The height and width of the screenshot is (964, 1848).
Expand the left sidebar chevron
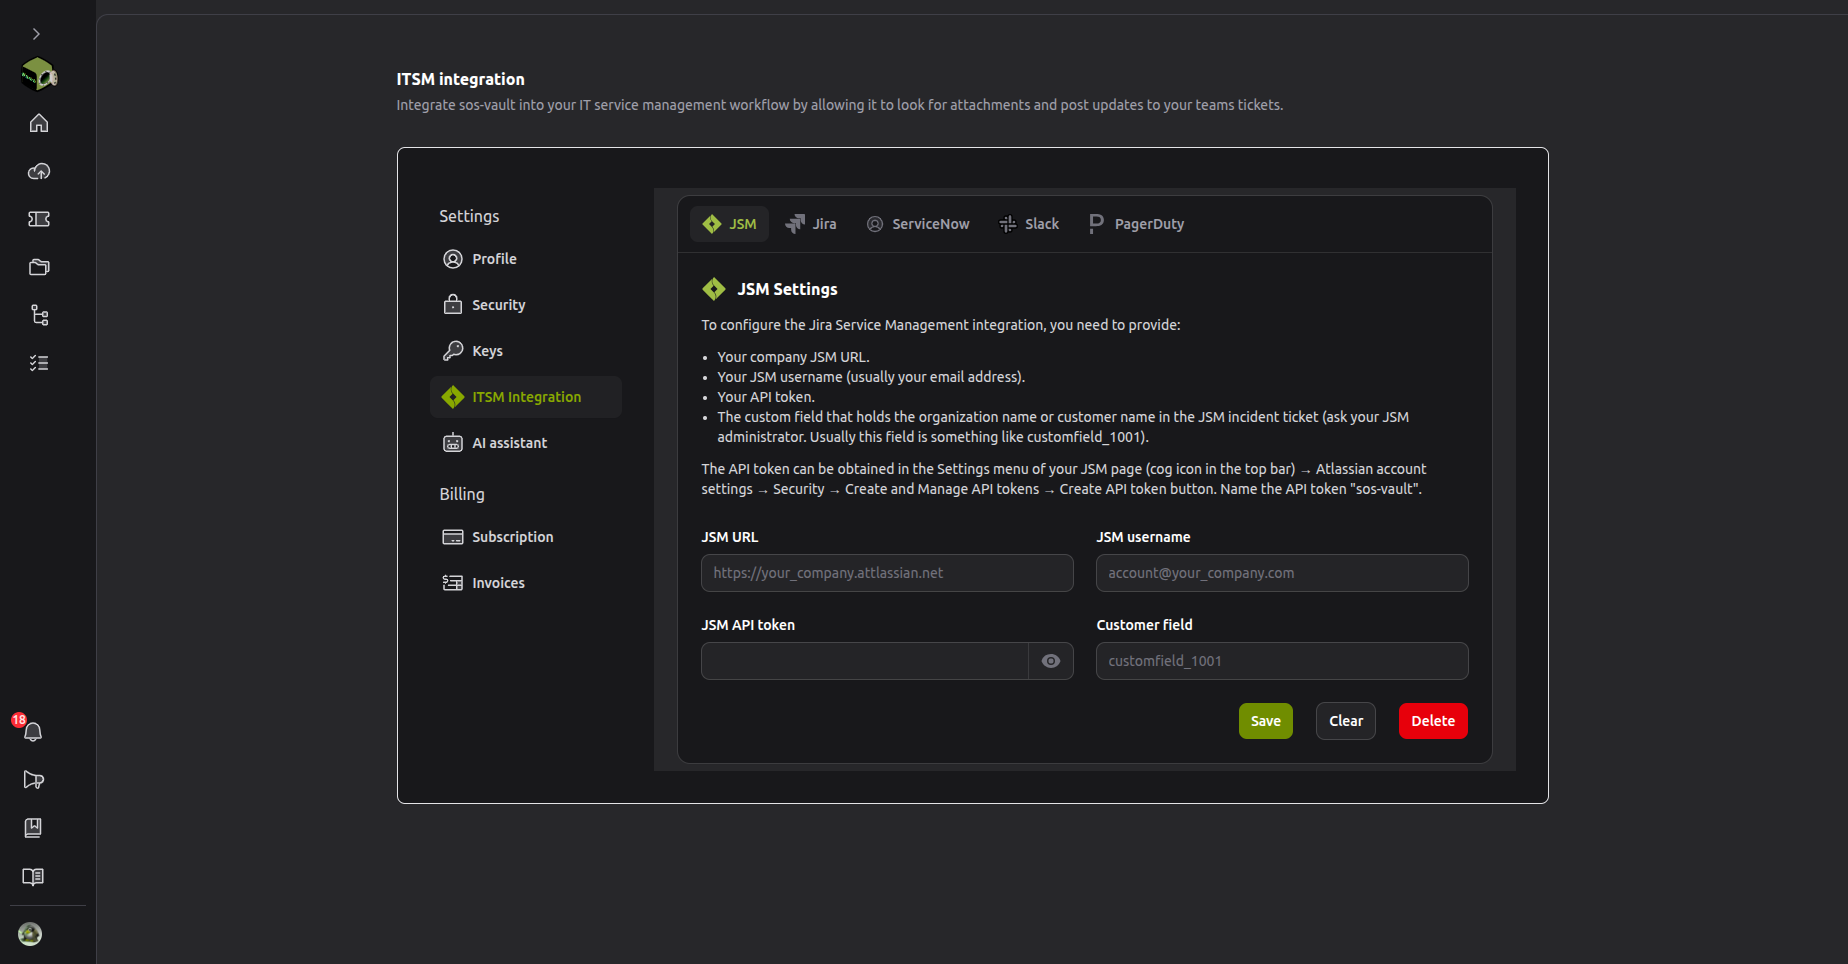pos(36,34)
